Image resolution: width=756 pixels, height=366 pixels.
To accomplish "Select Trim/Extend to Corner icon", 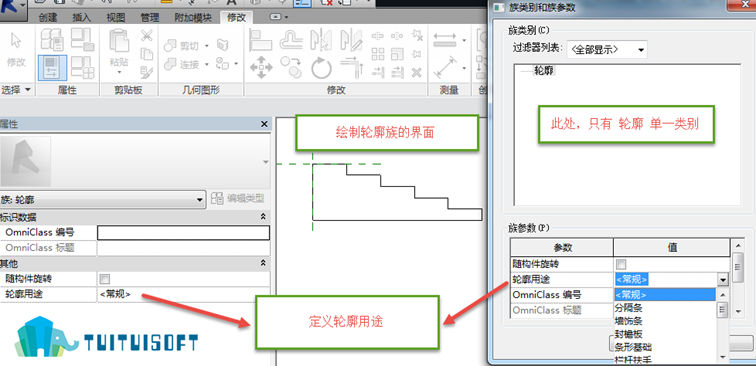I will click(351, 68).
